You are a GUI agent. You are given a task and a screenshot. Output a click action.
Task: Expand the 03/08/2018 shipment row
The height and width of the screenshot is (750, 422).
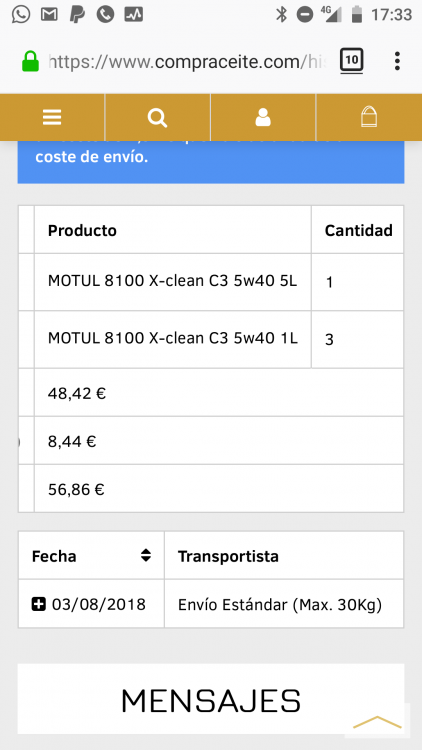(39, 604)
